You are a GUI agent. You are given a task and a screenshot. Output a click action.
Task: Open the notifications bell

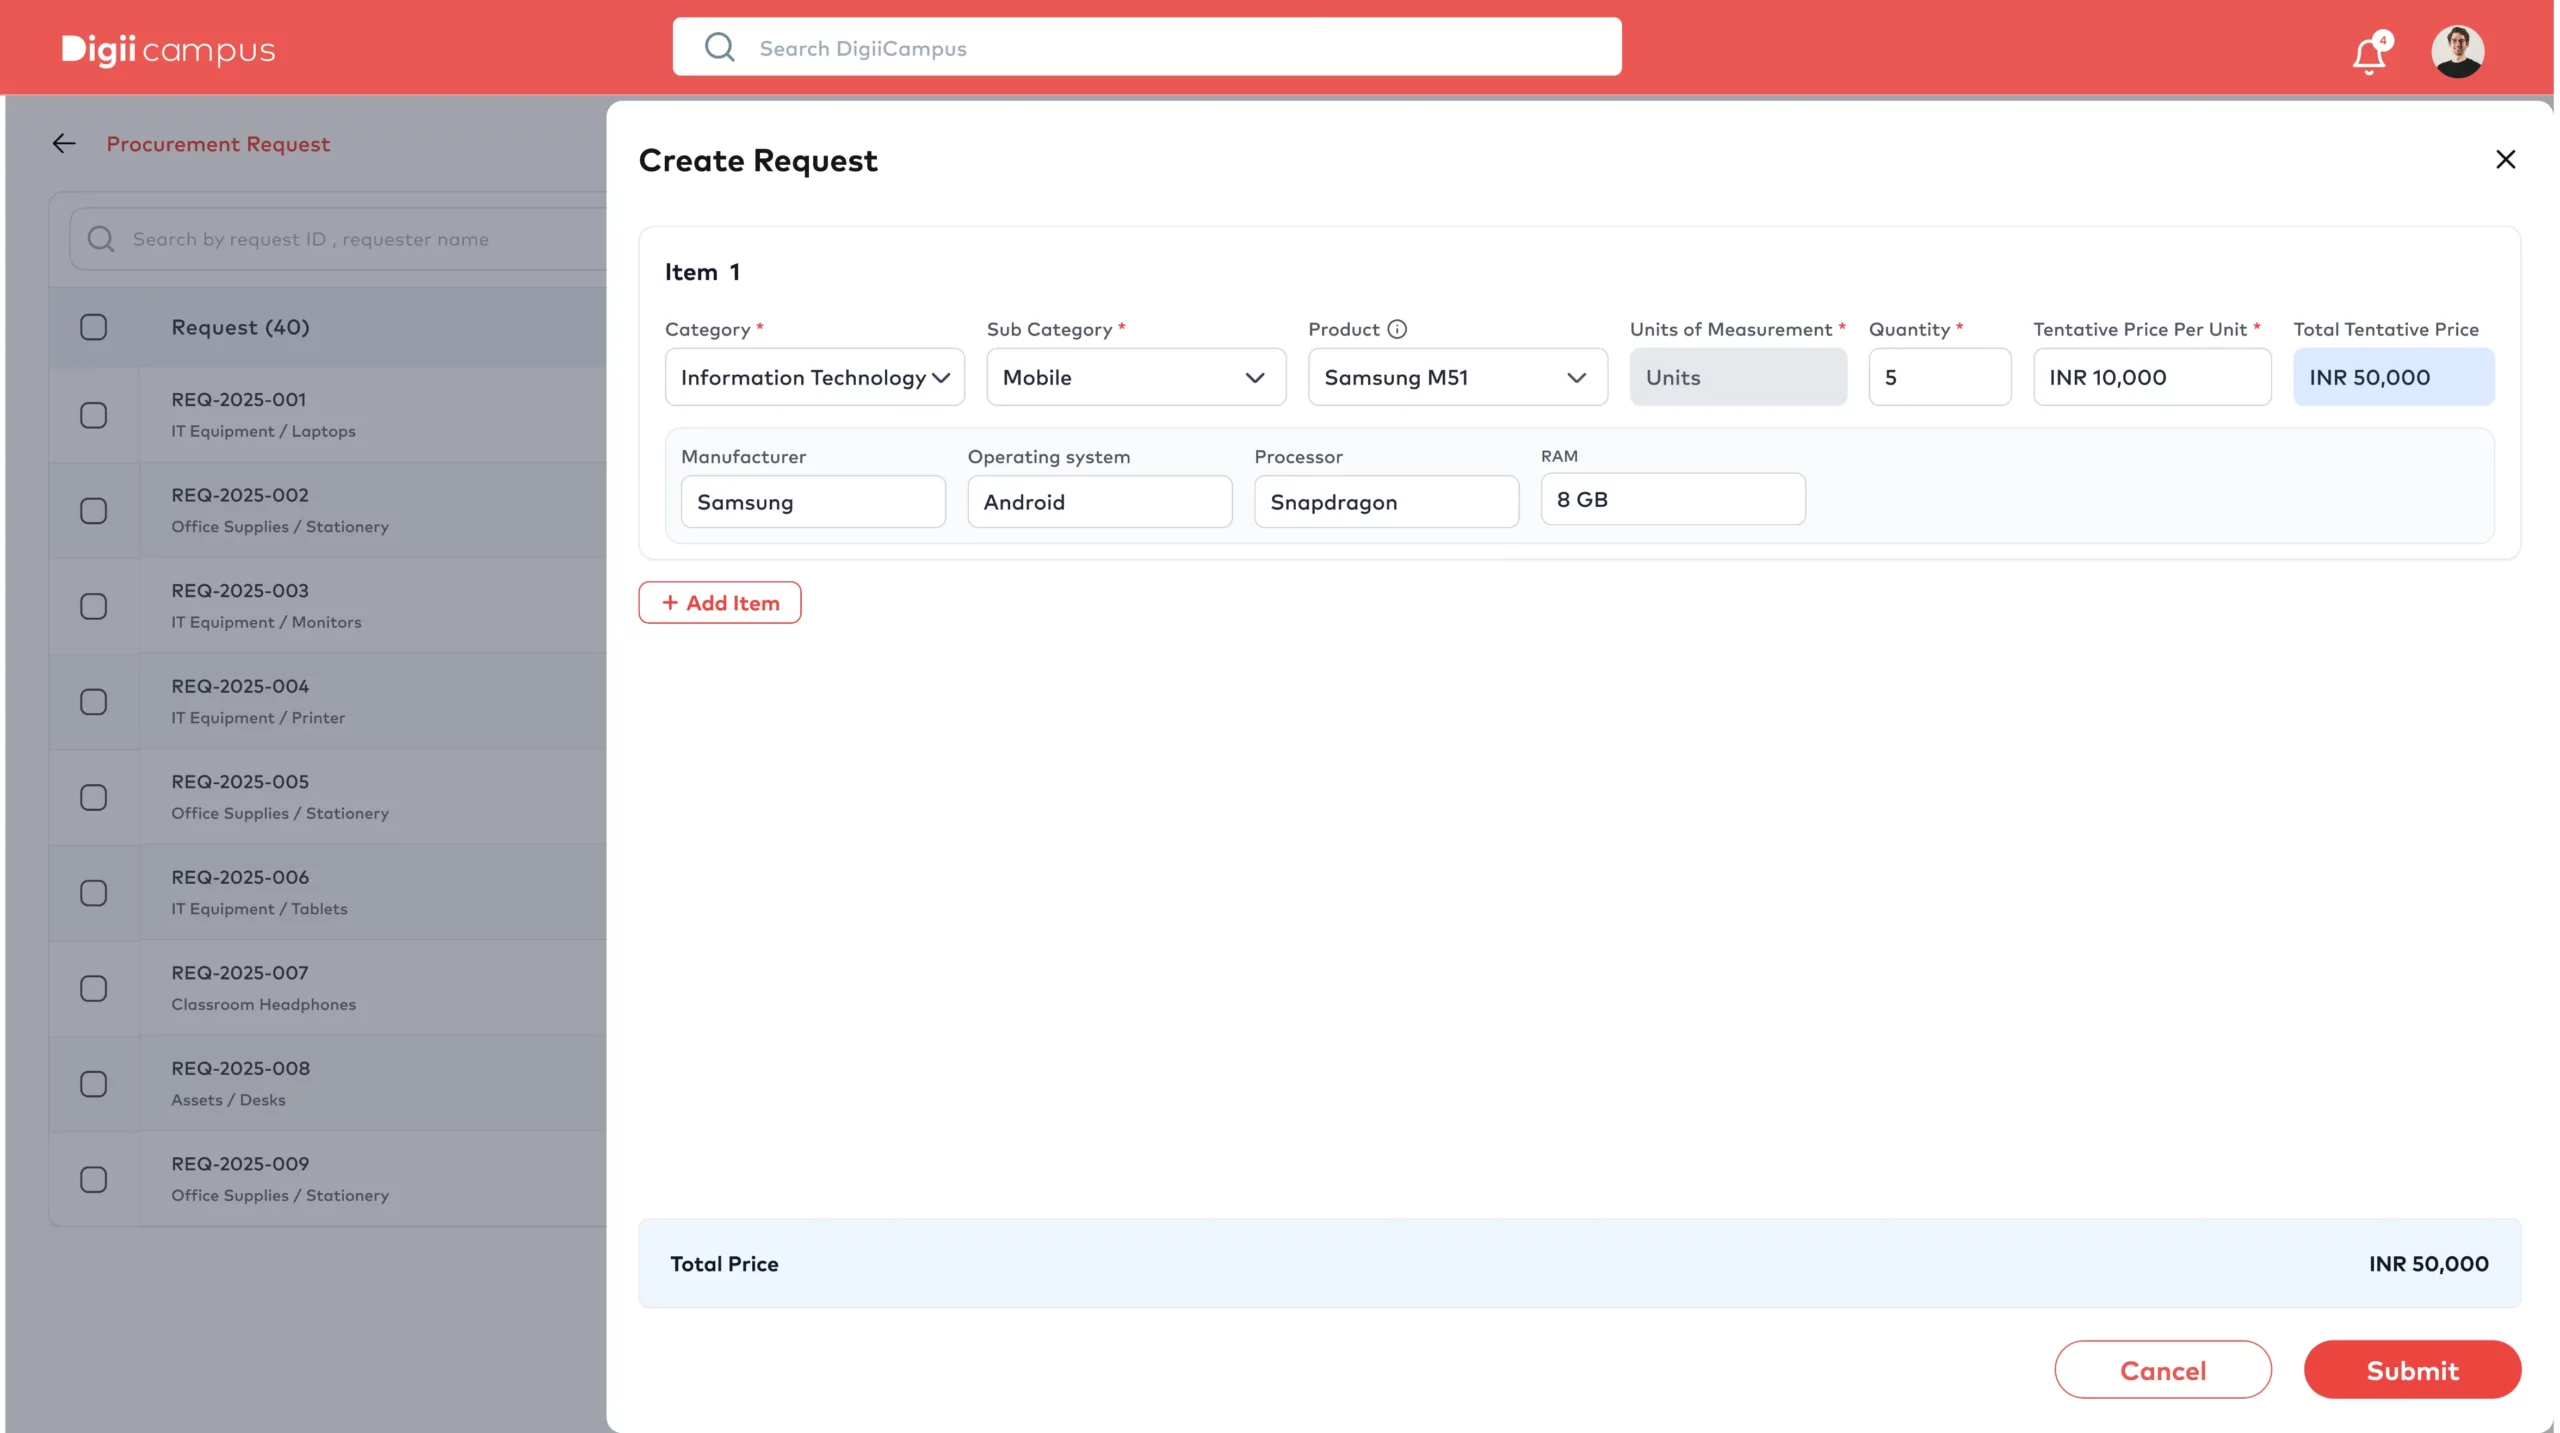tap(2368, 53)
